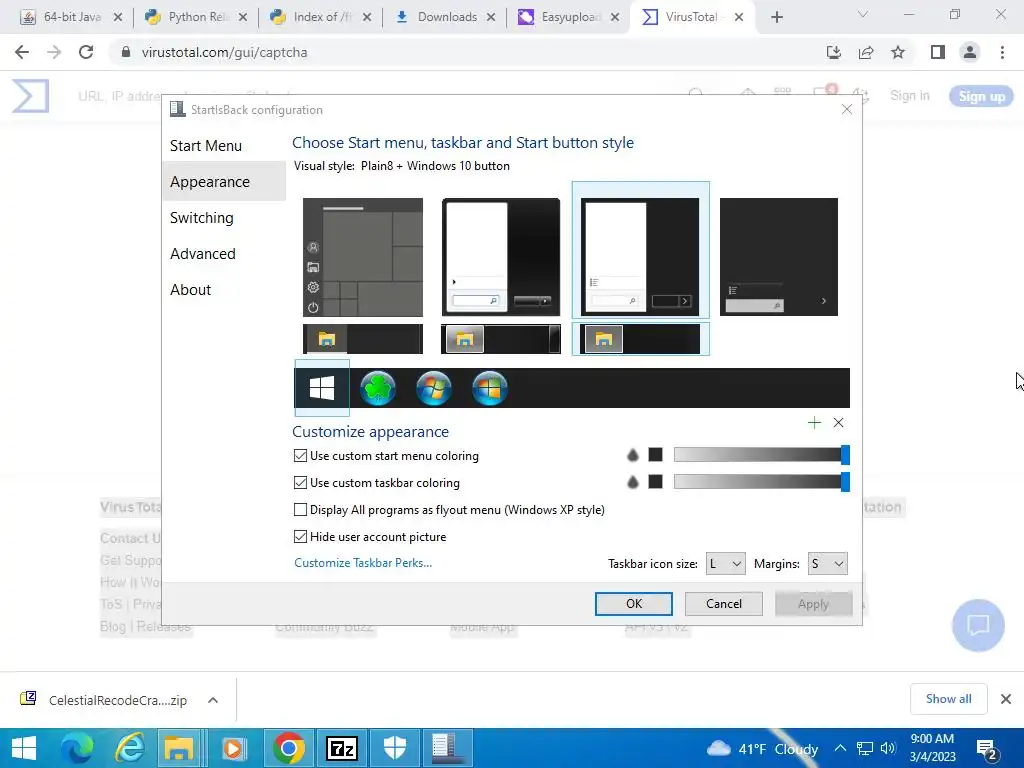Click Show all downloads button
Image resolution: width=1024 pixels, height=768 pixels.
pos(948,699)
